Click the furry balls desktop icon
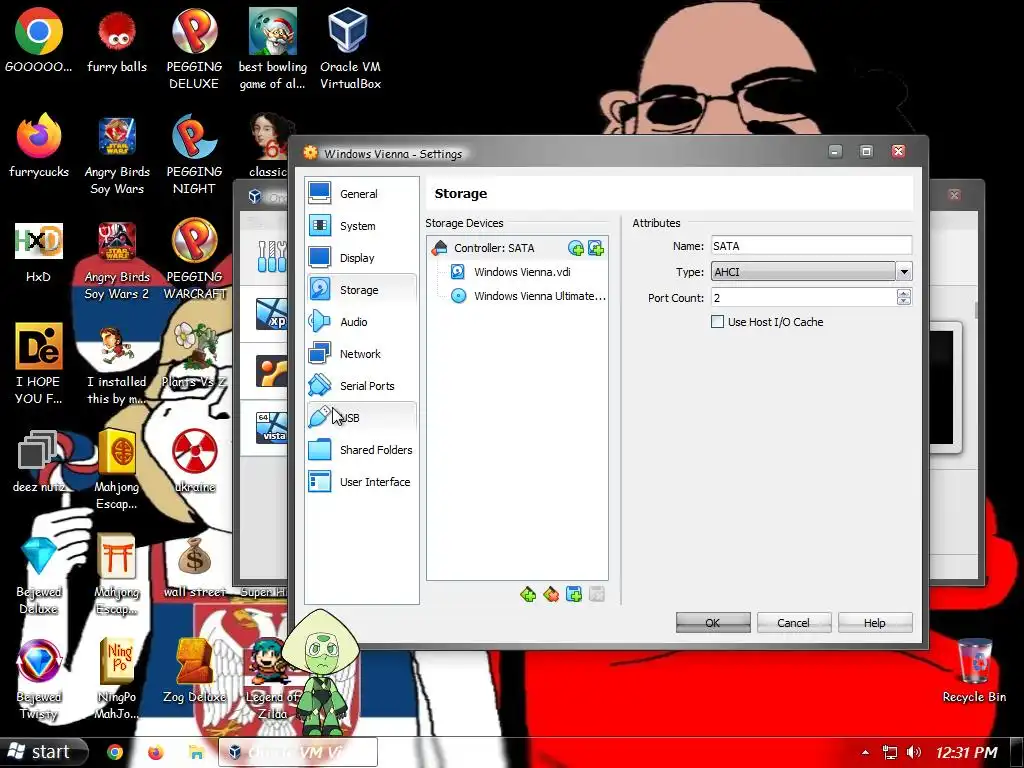1024x768 pixels. (117, 40)
